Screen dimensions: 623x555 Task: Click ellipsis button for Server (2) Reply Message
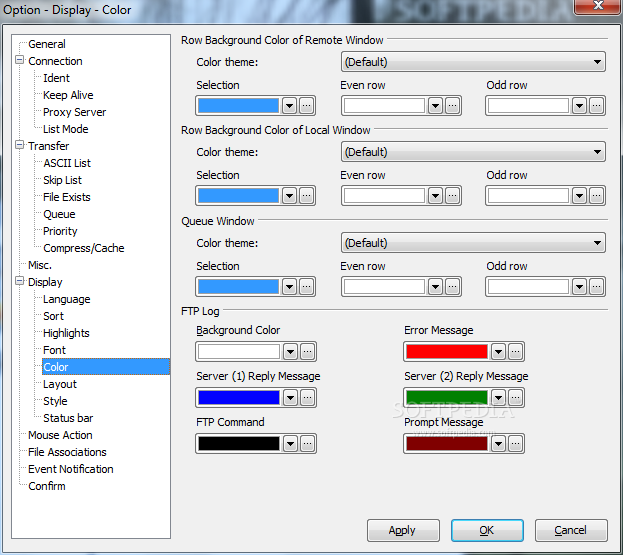[x=515, y=397]
